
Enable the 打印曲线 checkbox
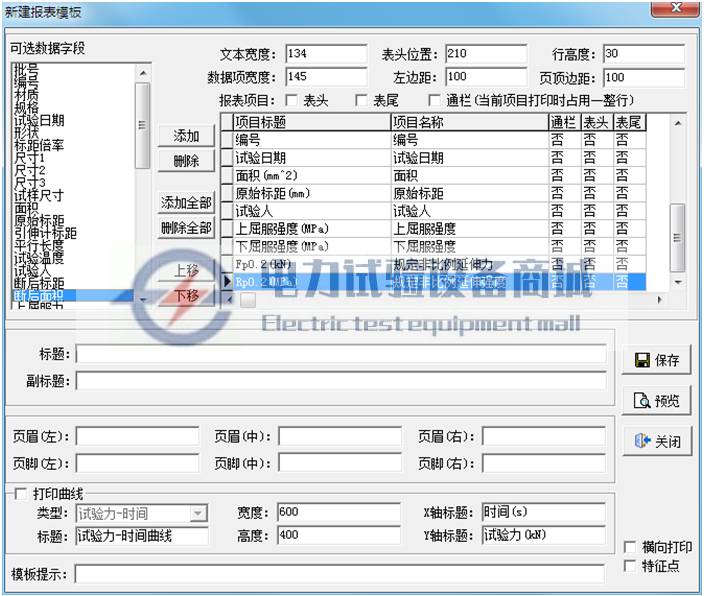(x=20, y=494)
